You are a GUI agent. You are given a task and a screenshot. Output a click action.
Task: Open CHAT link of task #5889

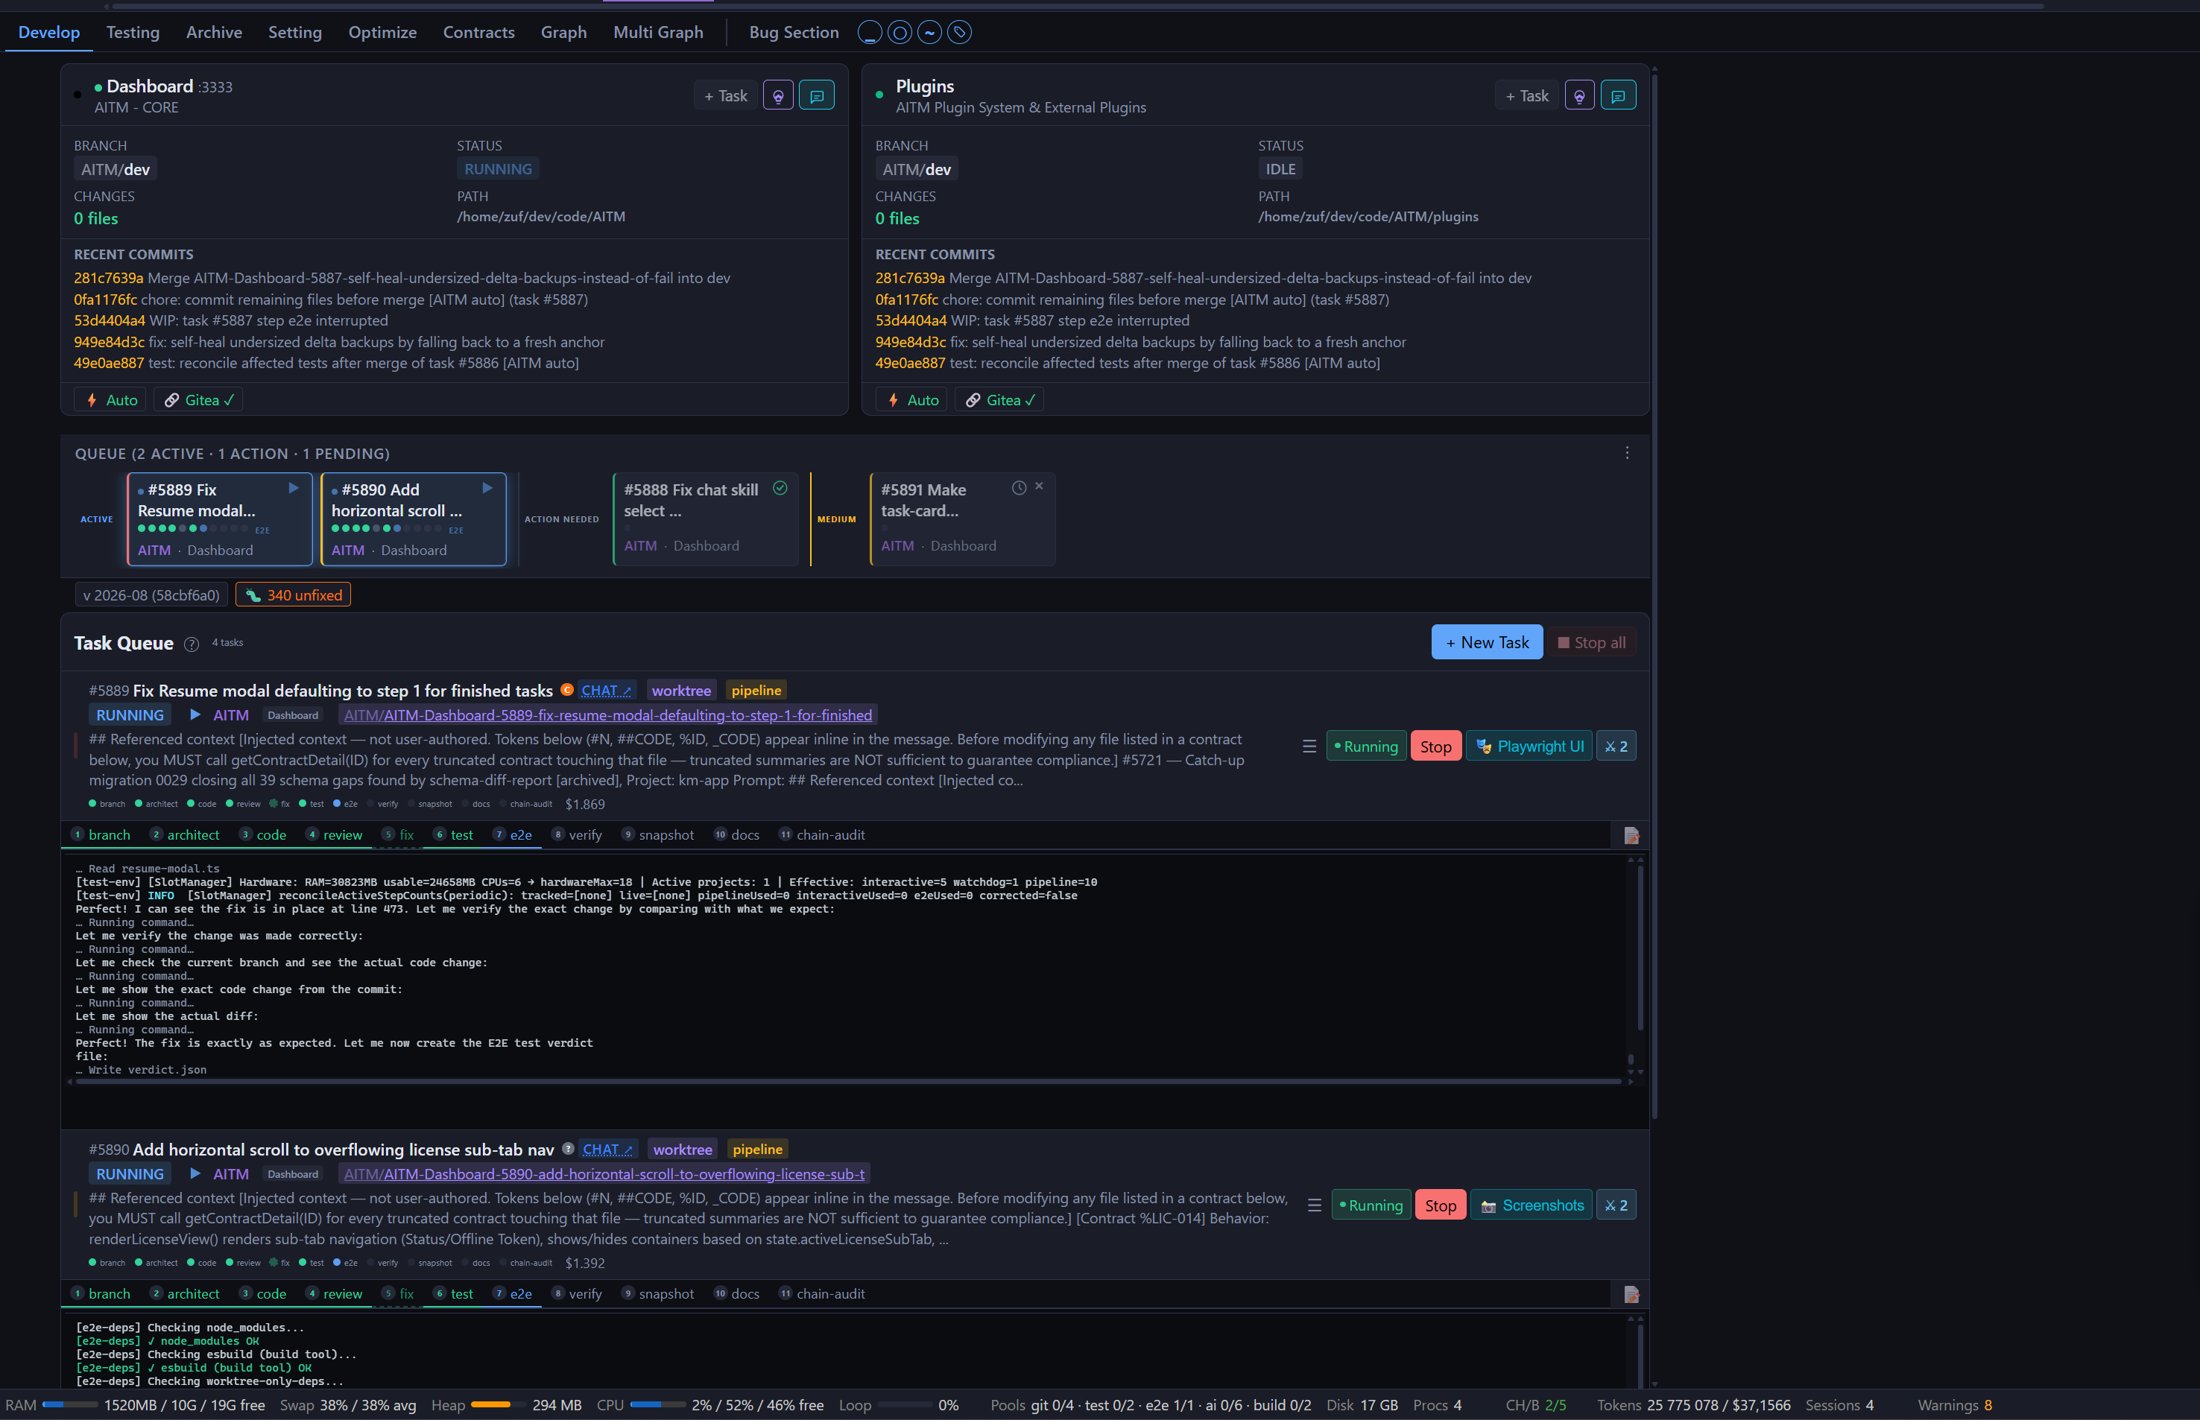pyautogui.click(x=606, y=690)
